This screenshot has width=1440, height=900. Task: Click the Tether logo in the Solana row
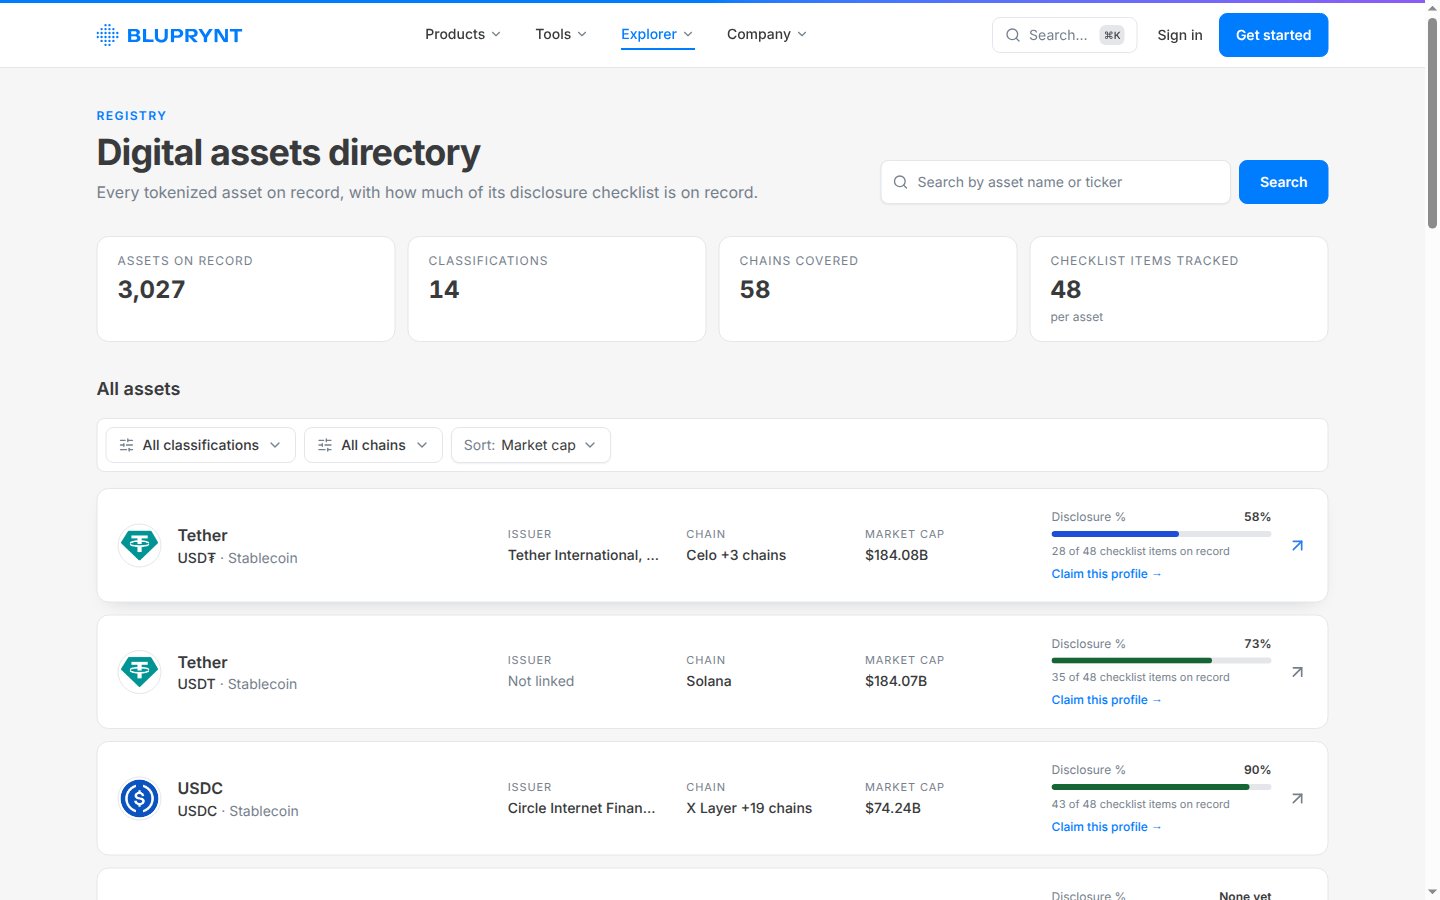tap(139, 672)
